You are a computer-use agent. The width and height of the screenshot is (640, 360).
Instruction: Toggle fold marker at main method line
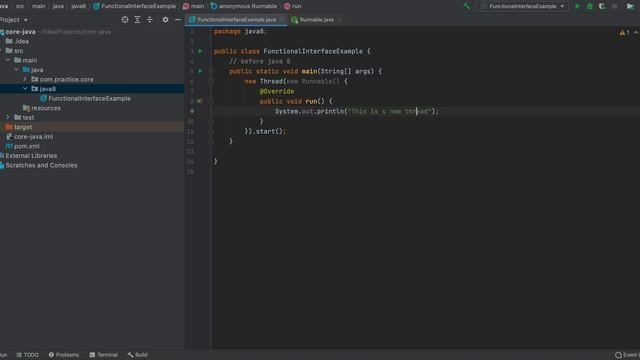(211, 71)
